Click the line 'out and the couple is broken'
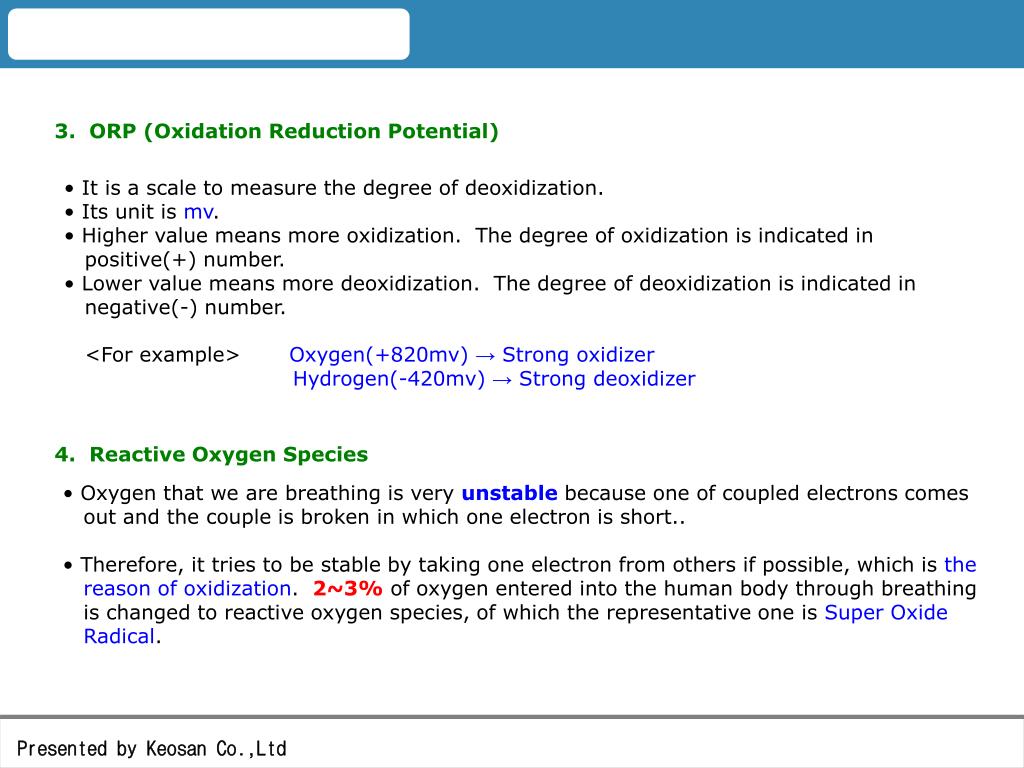The image size is (1024, 768). point(385,517)
